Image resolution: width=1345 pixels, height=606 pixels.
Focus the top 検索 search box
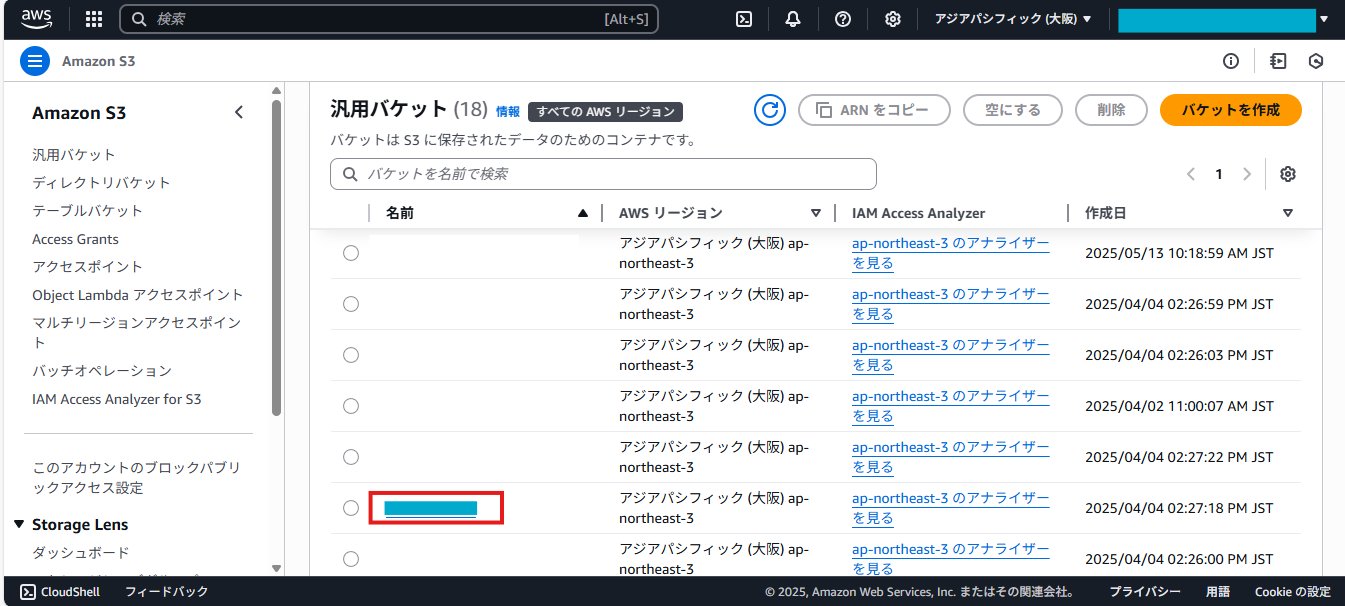pos(389,19)
